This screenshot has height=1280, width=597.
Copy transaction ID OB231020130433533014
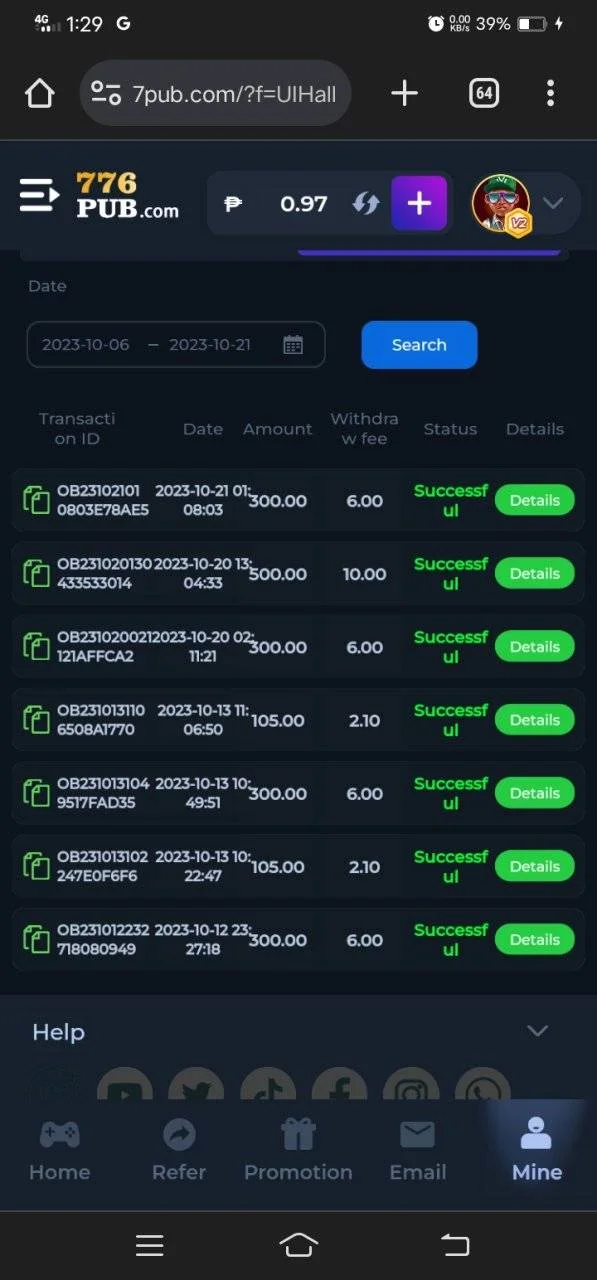[37, 574]
